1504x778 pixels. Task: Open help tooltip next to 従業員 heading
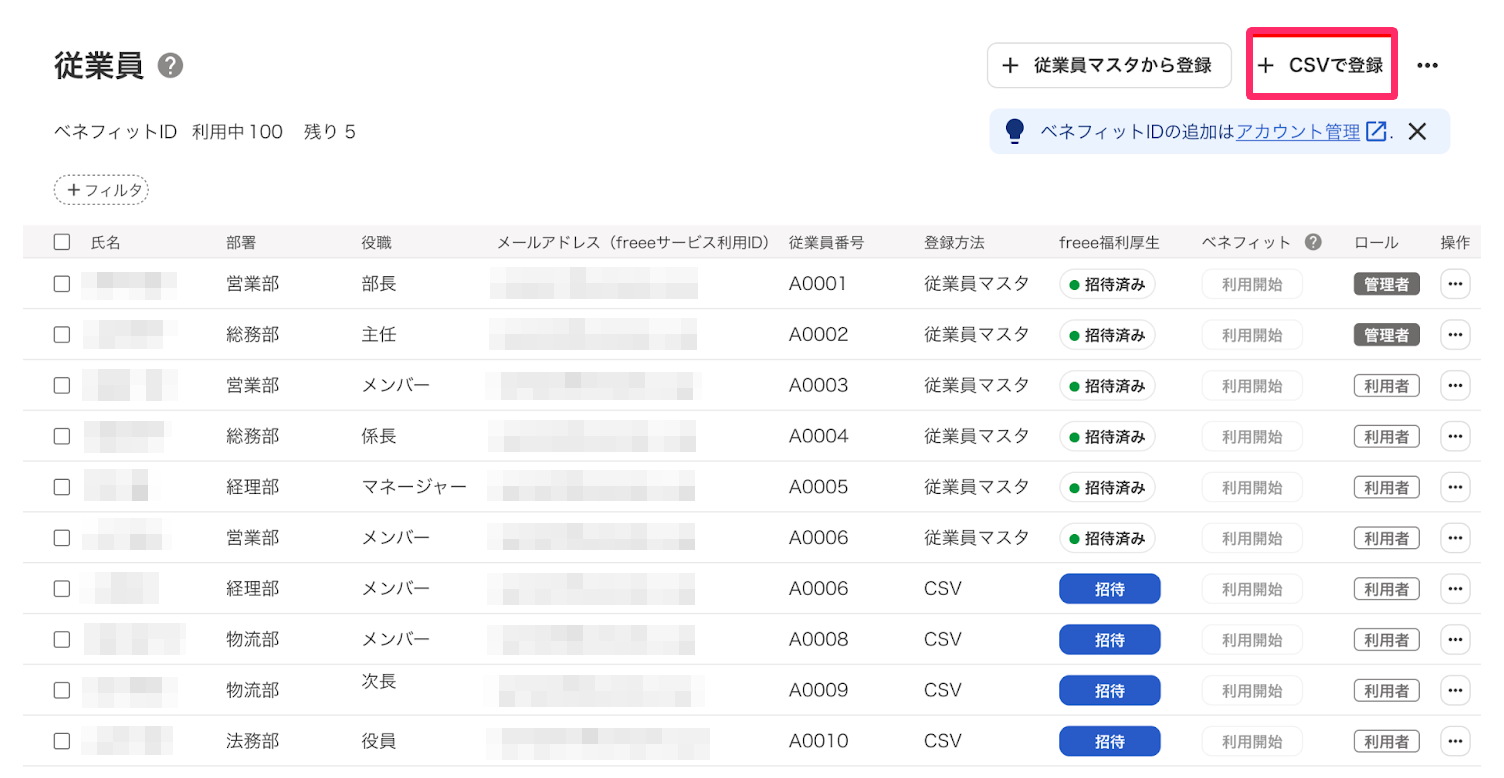coord(170,65)
